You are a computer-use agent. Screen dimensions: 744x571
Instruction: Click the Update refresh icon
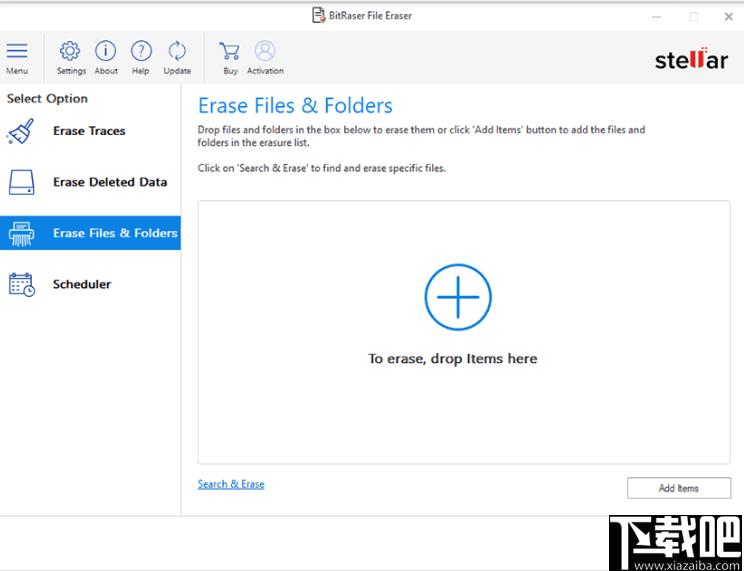point(177,51)
